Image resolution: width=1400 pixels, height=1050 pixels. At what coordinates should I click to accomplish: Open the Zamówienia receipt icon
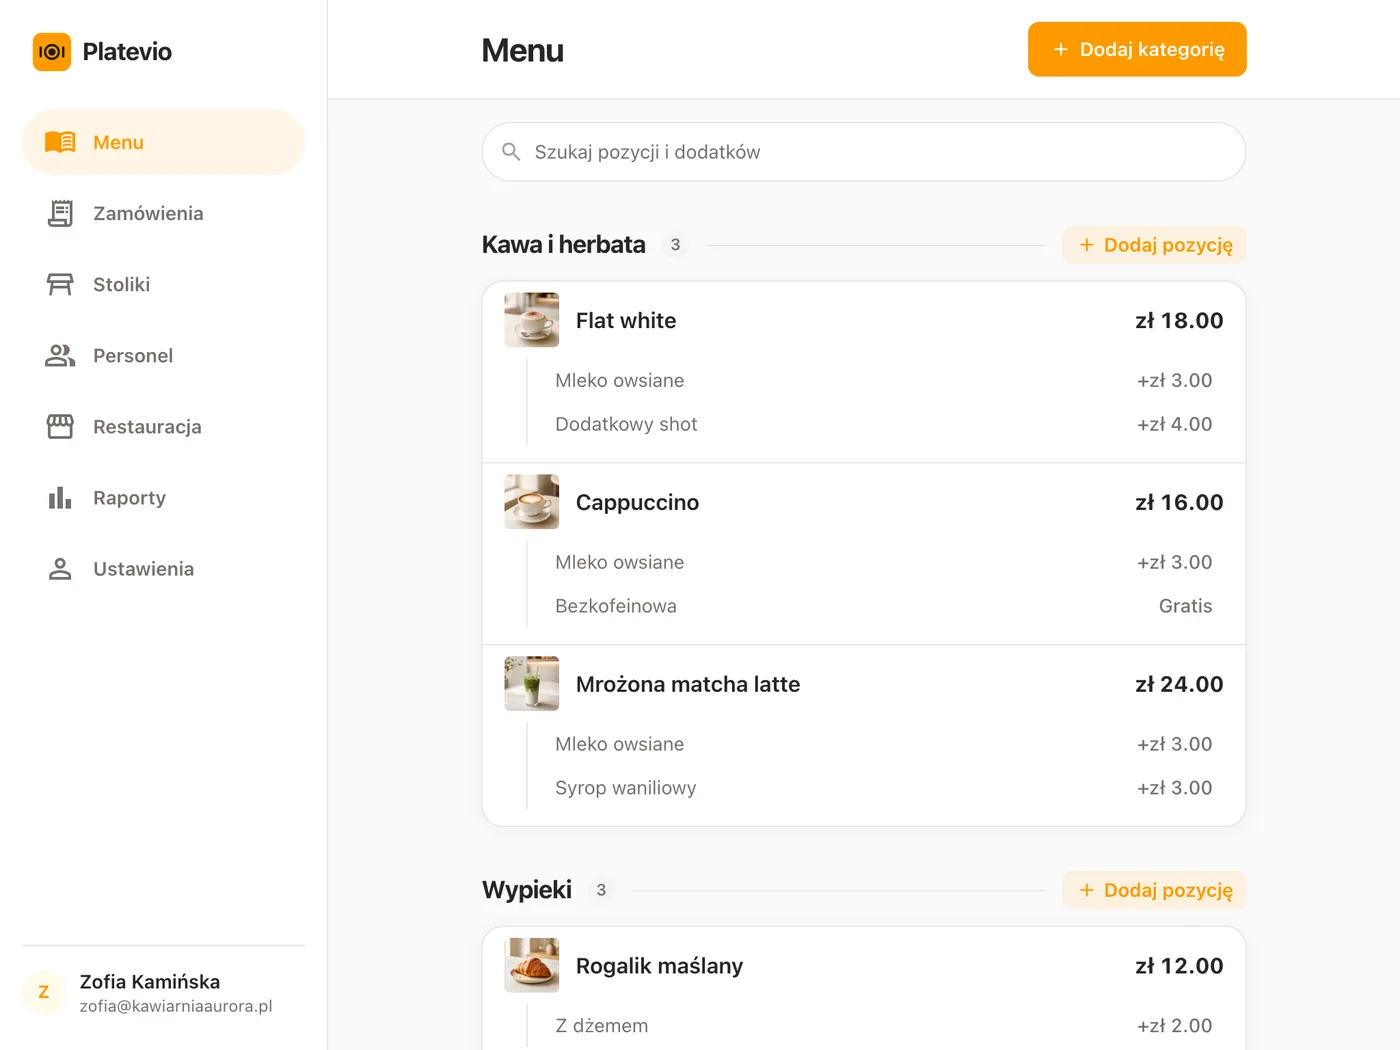[60, 213]
